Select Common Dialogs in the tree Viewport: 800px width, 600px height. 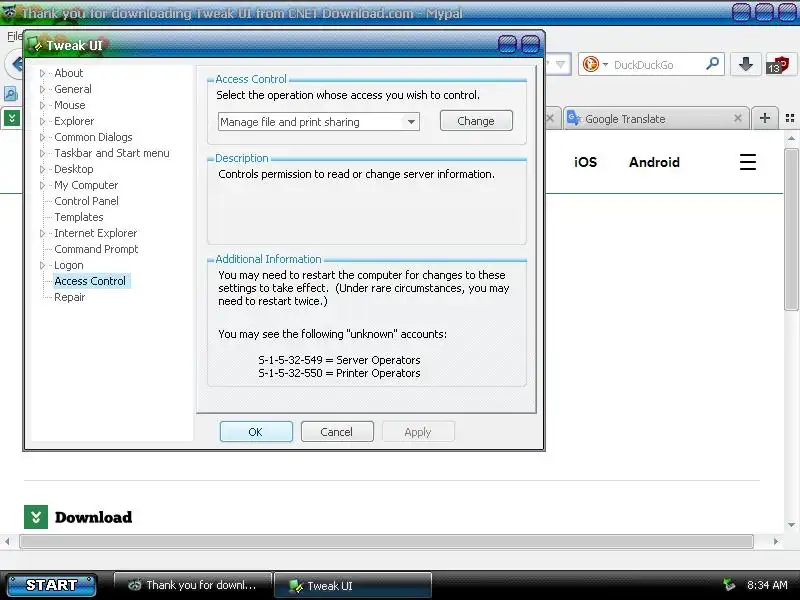pos(93,137)
